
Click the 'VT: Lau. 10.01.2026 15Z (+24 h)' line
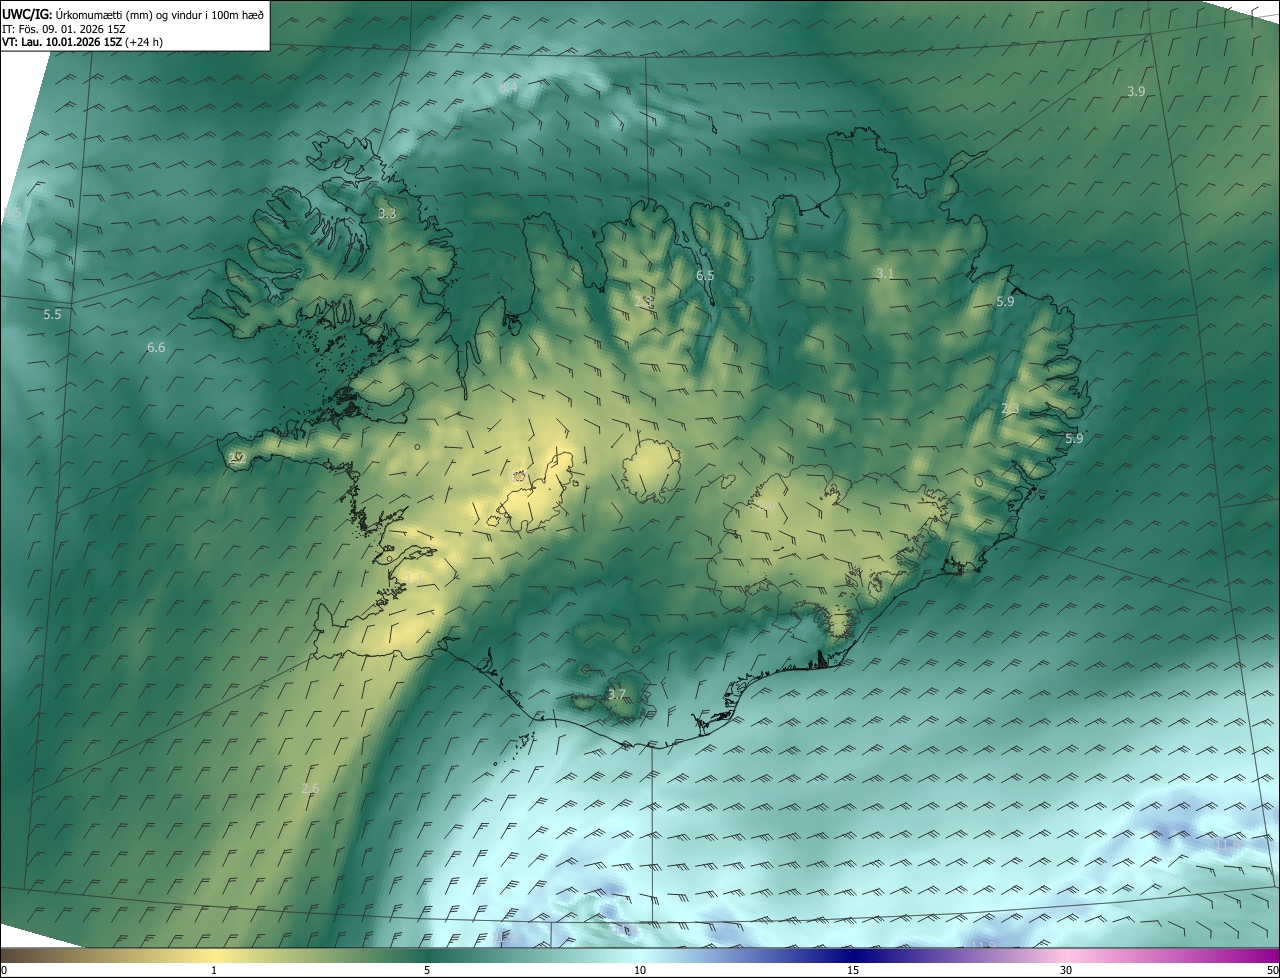tap(83, 42)
